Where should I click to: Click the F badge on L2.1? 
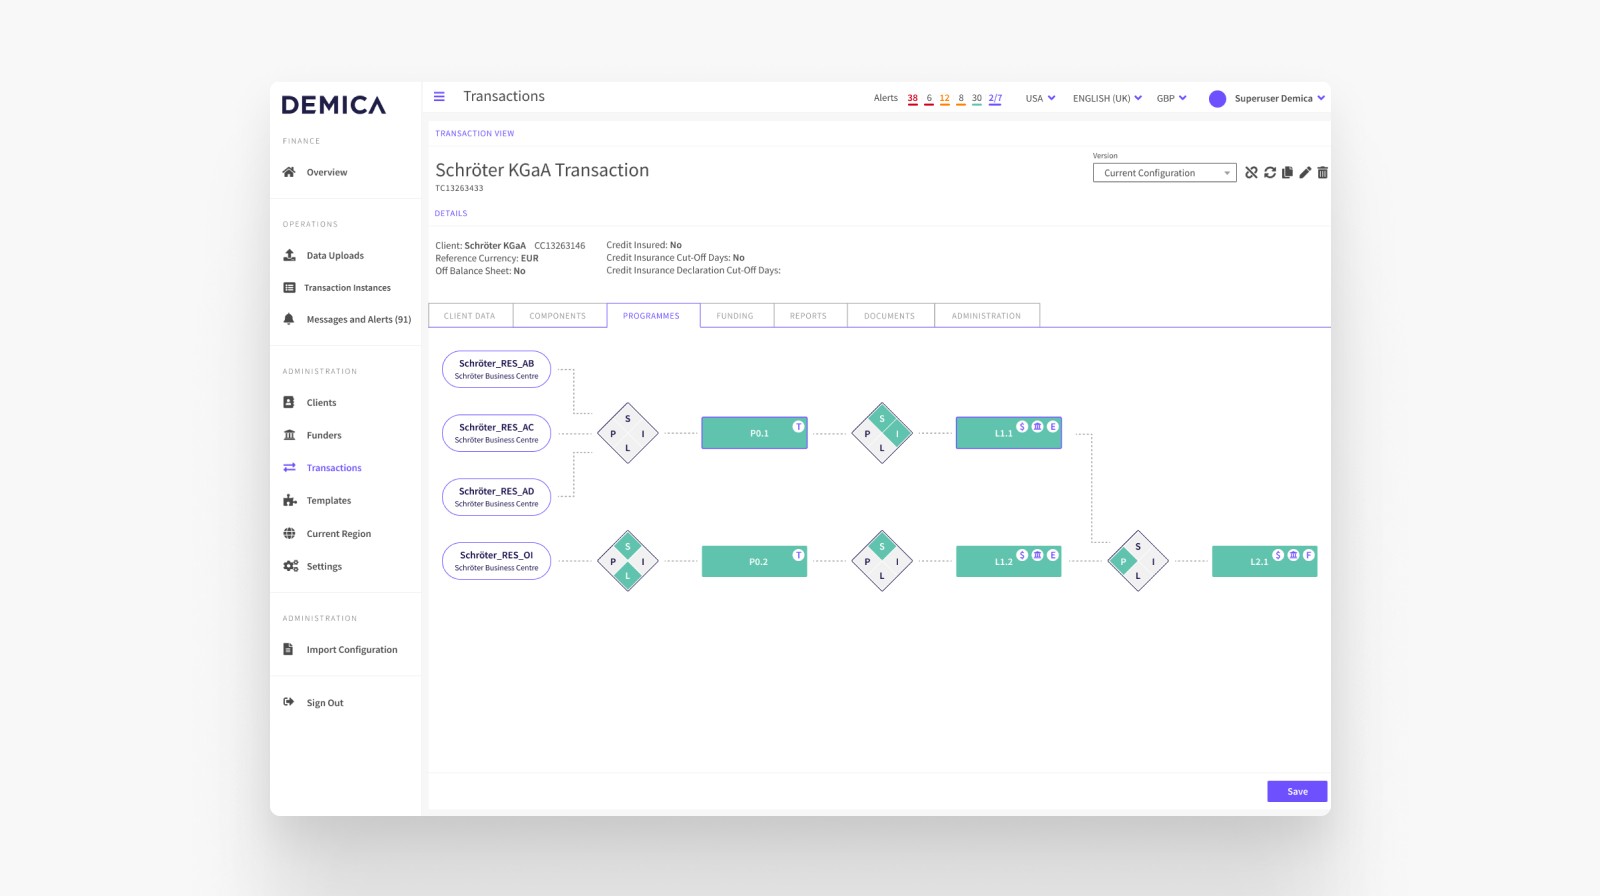(1308, 555)
